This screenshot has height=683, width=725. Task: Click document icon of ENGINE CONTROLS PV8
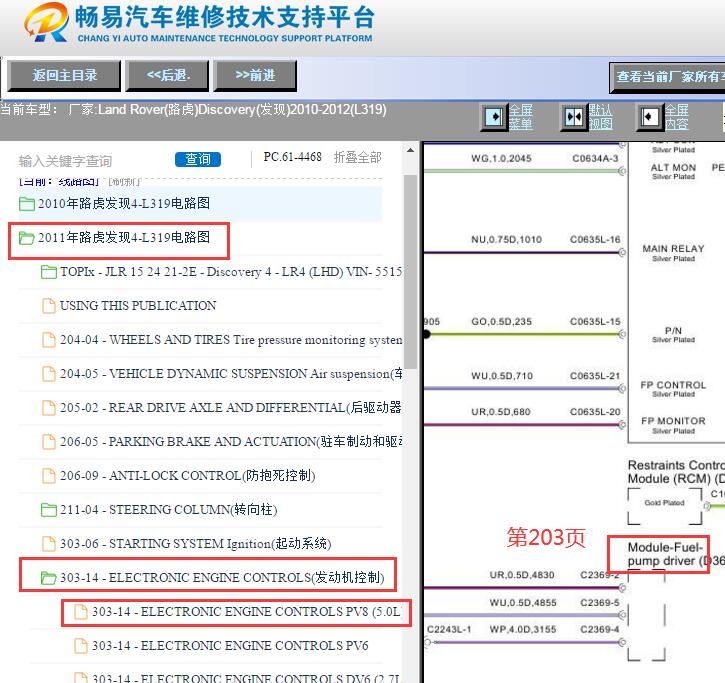[81, 612]
